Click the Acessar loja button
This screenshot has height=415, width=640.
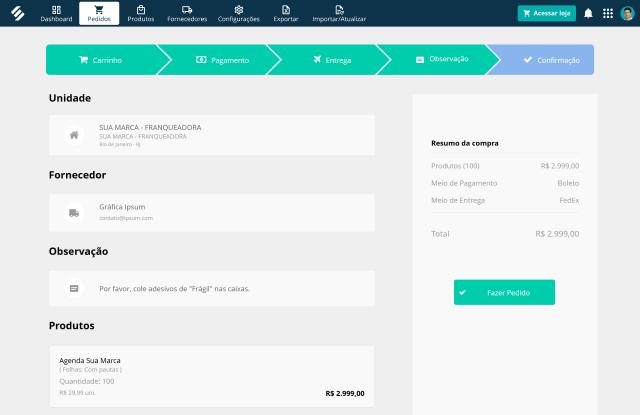click(x=547, y=13)
